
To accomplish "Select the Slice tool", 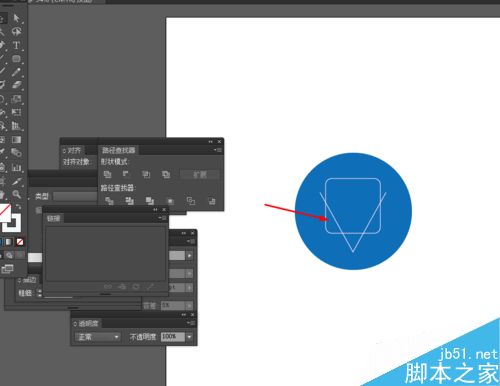I will [x=16, y=181].
